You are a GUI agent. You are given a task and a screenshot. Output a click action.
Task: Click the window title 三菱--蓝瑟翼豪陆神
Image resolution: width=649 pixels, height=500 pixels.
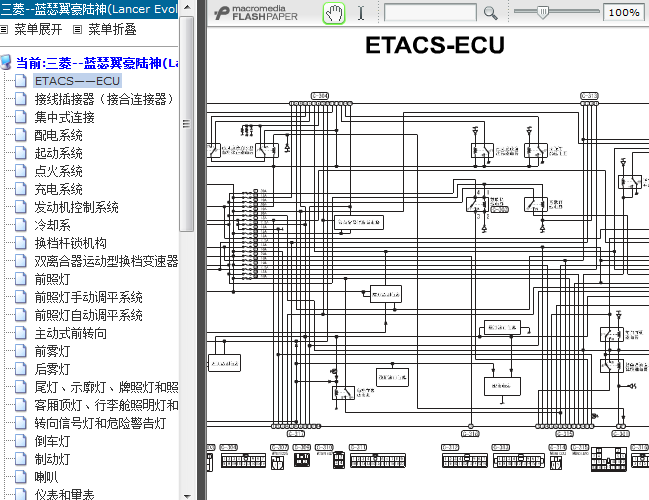click(x=89, y=9)
